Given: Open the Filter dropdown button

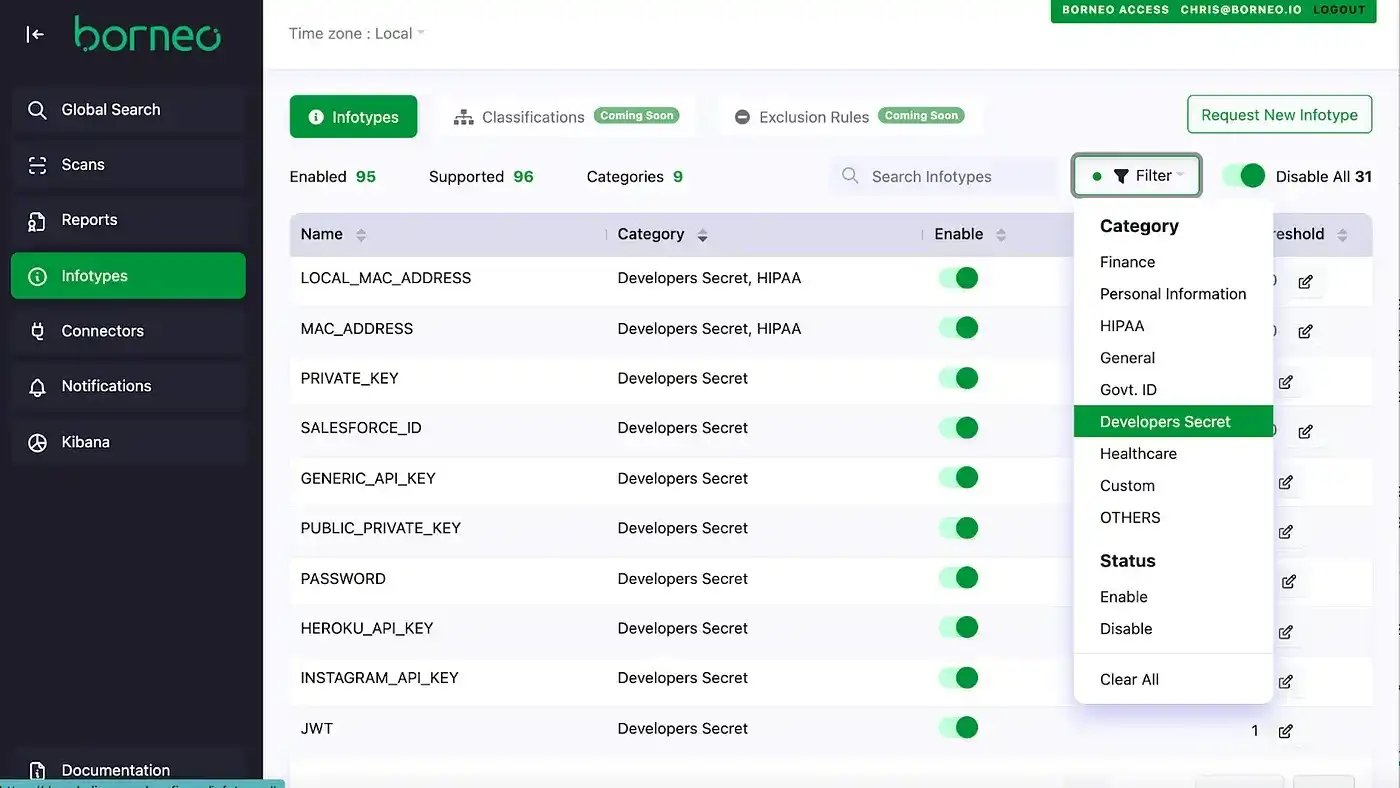Looking at the screenshot, I should [1137, 176].
